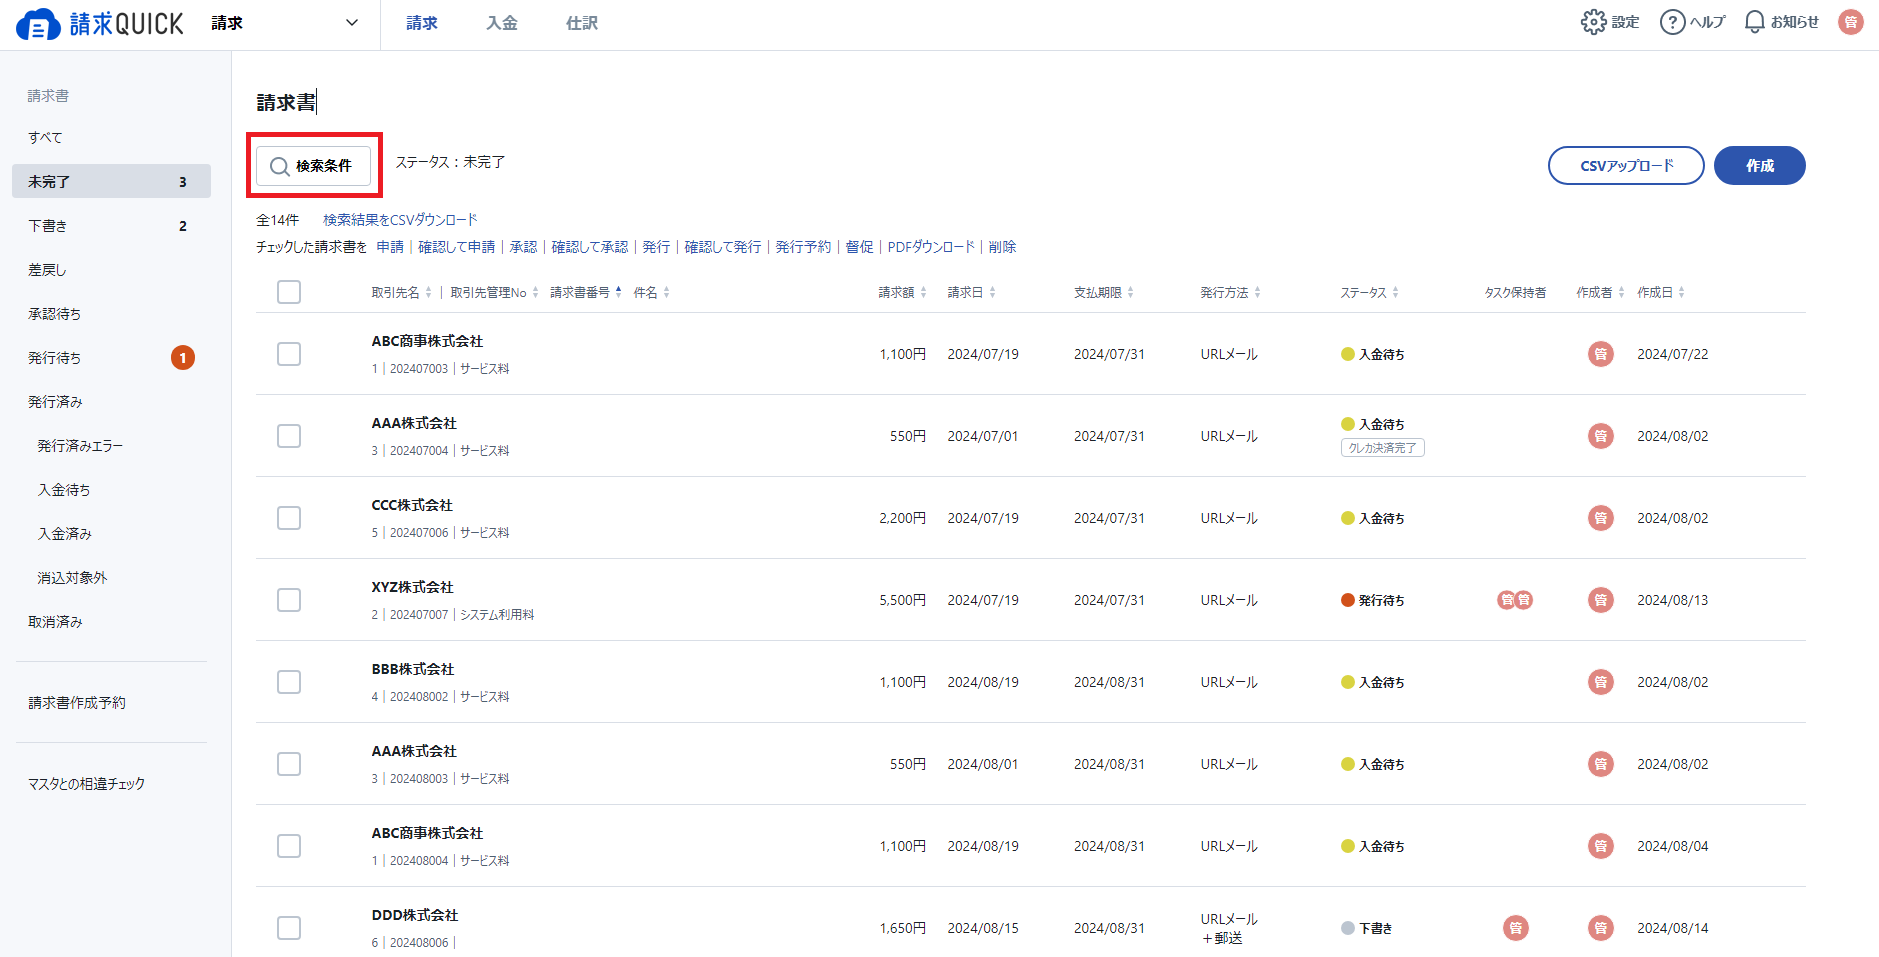The image size is (1879, 957).
Task: Switch to the 仕訳 tab
Action: click(x=582, y=23)
